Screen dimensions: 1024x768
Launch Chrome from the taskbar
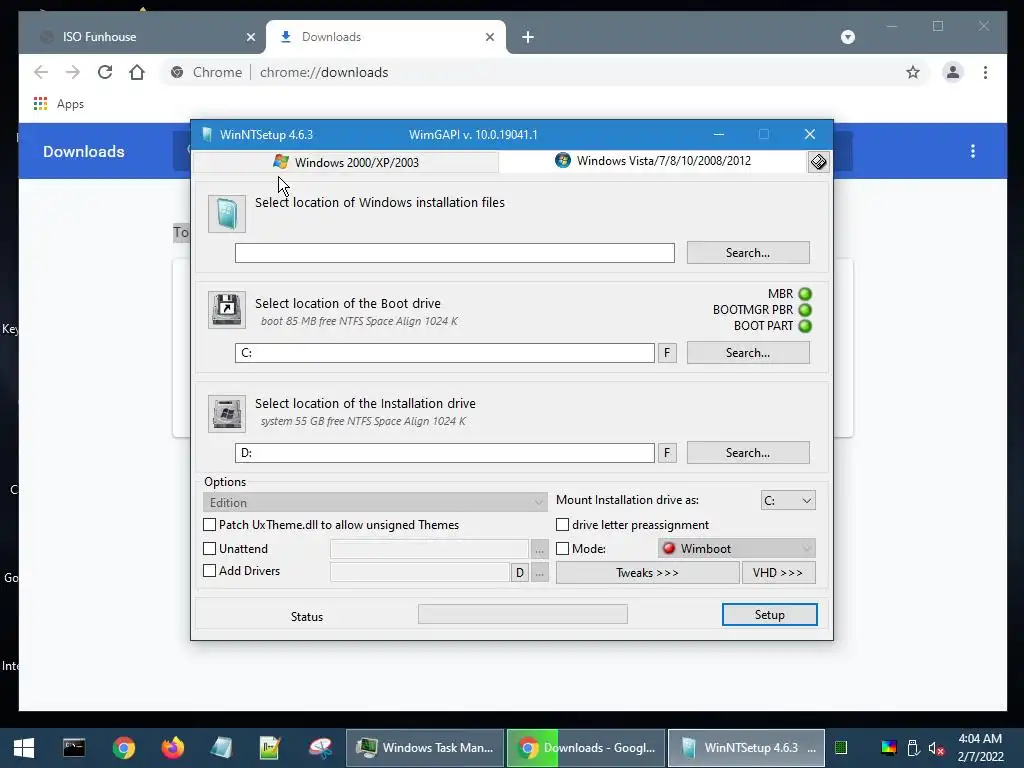123,748
